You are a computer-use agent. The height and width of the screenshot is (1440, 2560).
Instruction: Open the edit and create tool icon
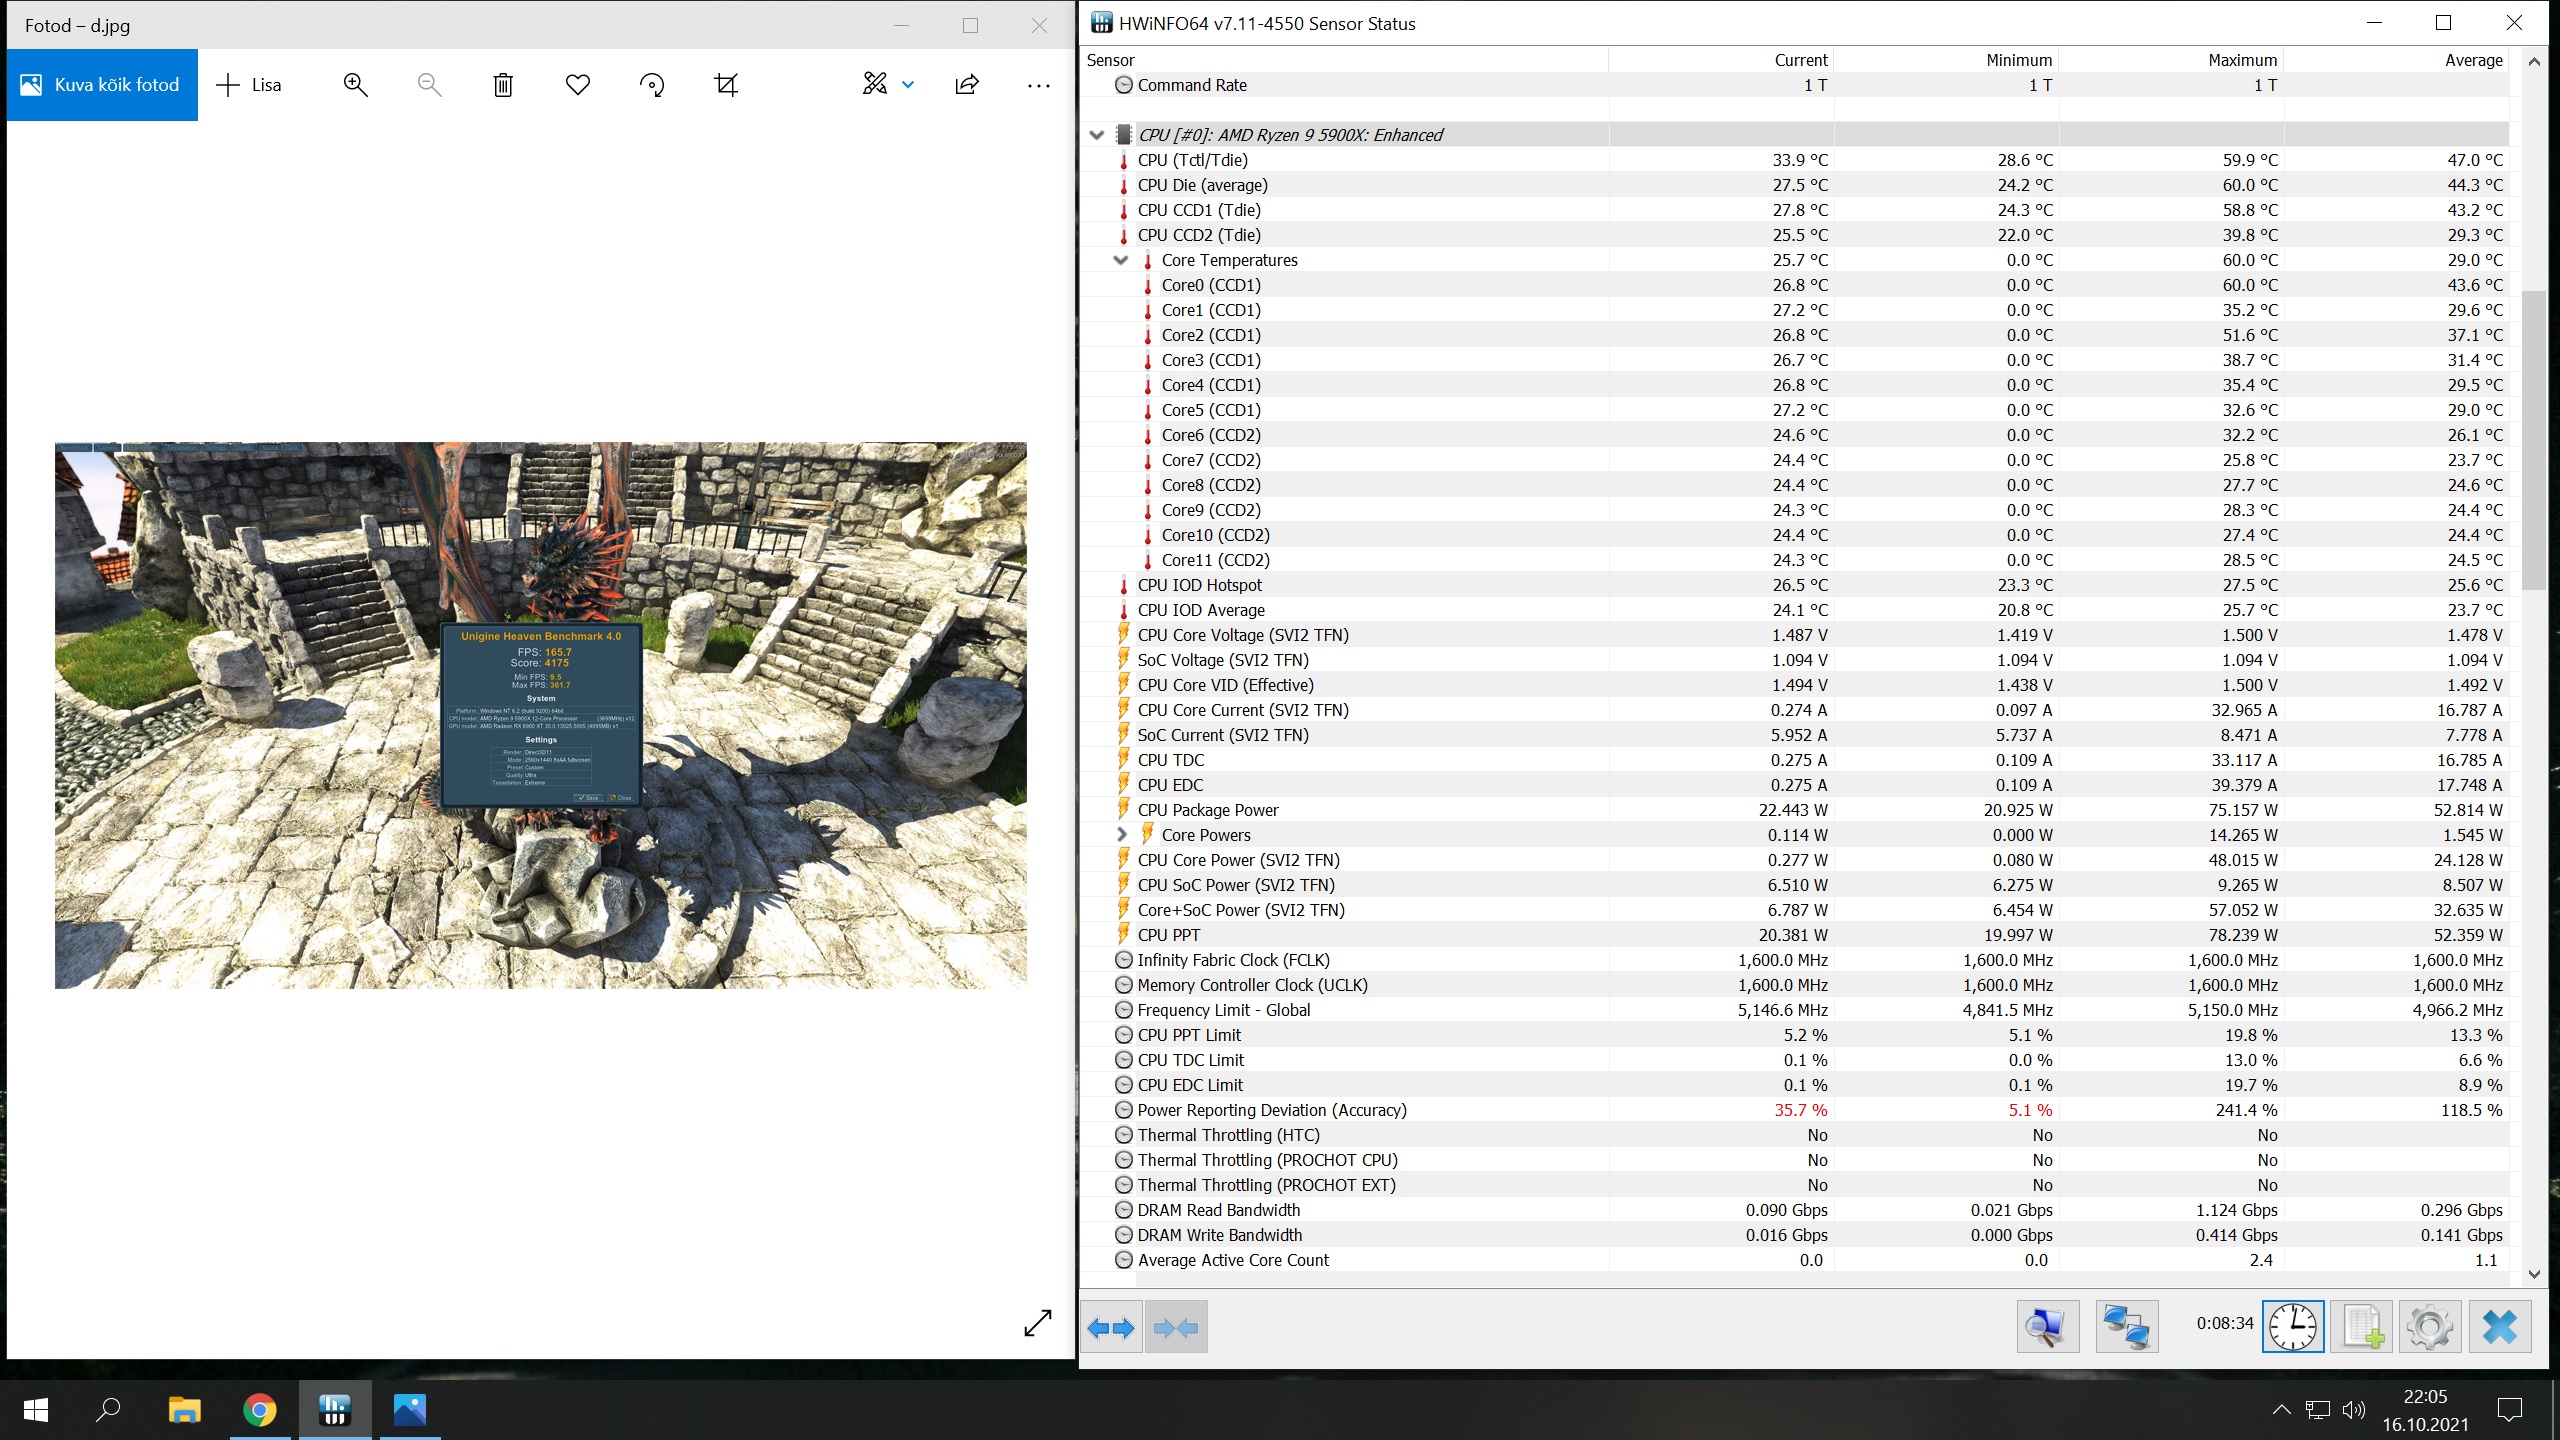tap(875, 85)
